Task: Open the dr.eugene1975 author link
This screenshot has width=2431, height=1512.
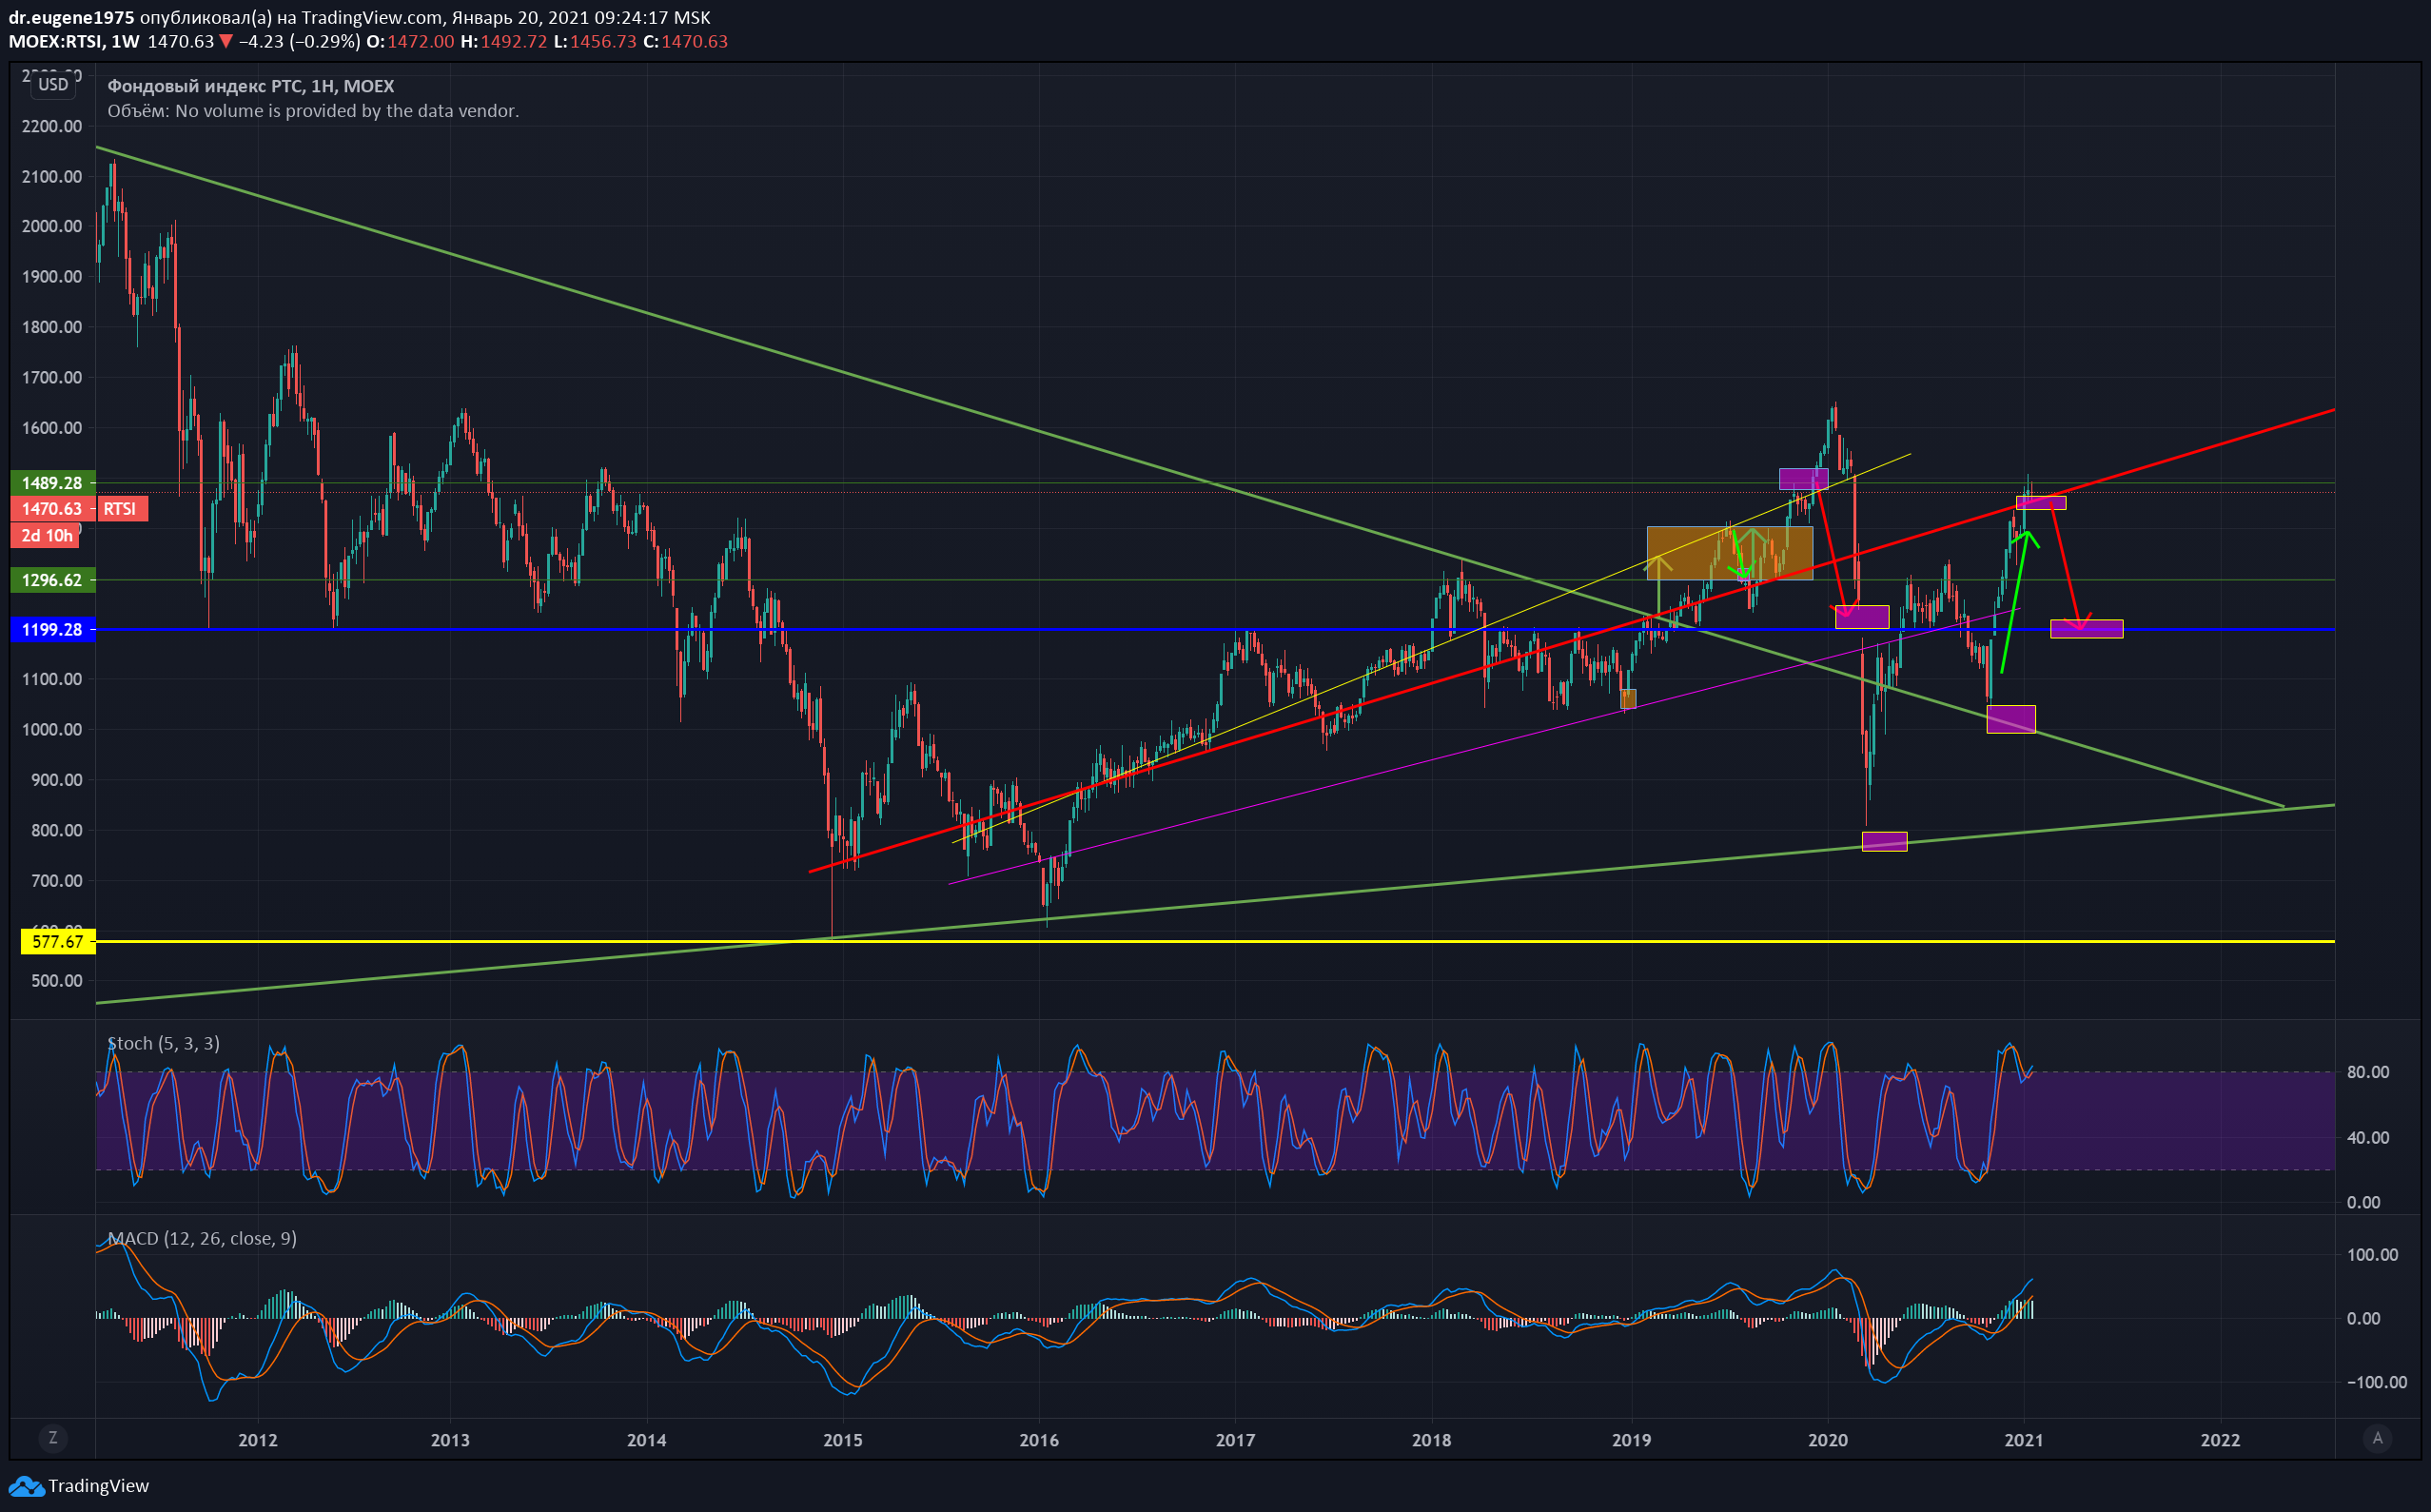Action: coord(72,17)
